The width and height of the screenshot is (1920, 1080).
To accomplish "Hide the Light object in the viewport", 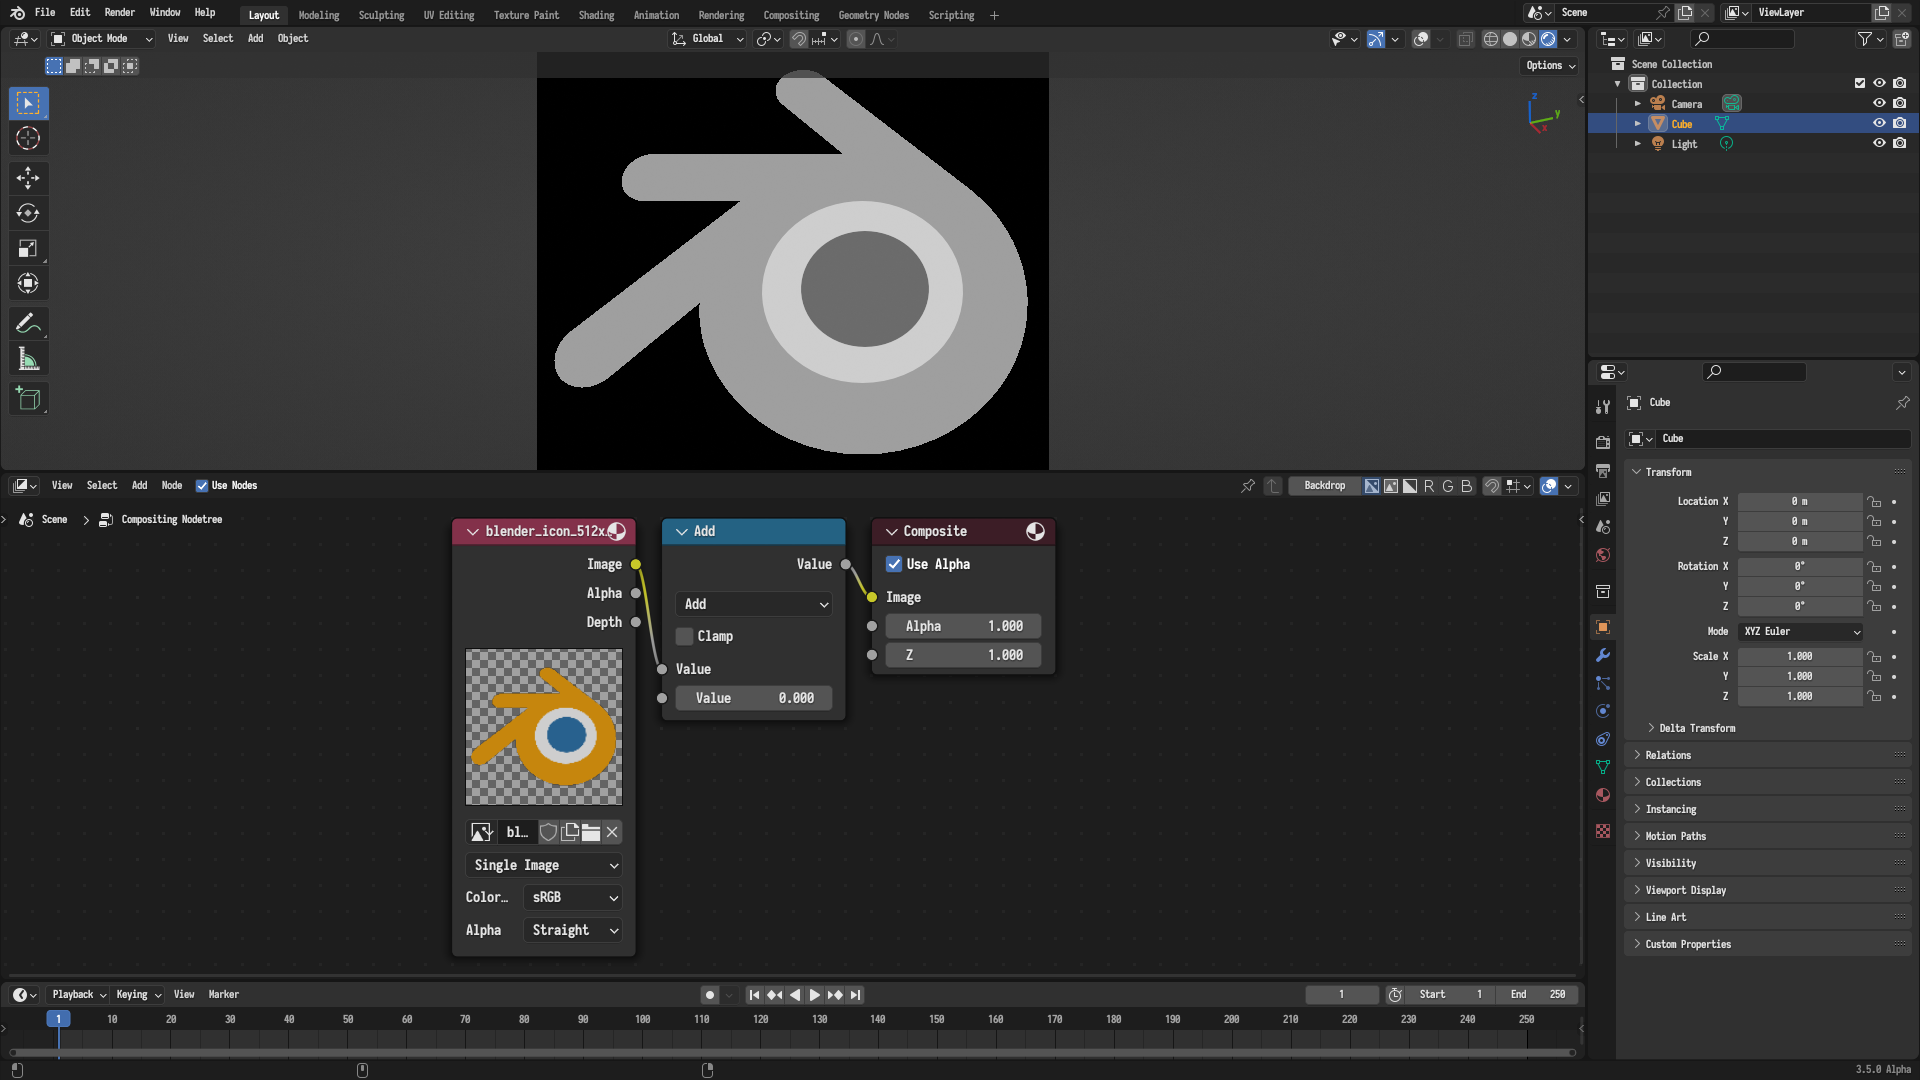I will tap(1879, 143).
